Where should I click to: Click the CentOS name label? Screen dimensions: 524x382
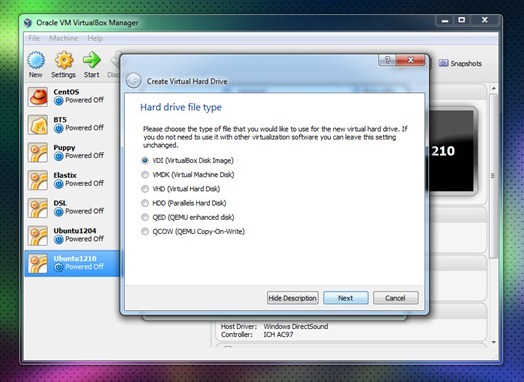pyautogui.click(x=66, y=92)
